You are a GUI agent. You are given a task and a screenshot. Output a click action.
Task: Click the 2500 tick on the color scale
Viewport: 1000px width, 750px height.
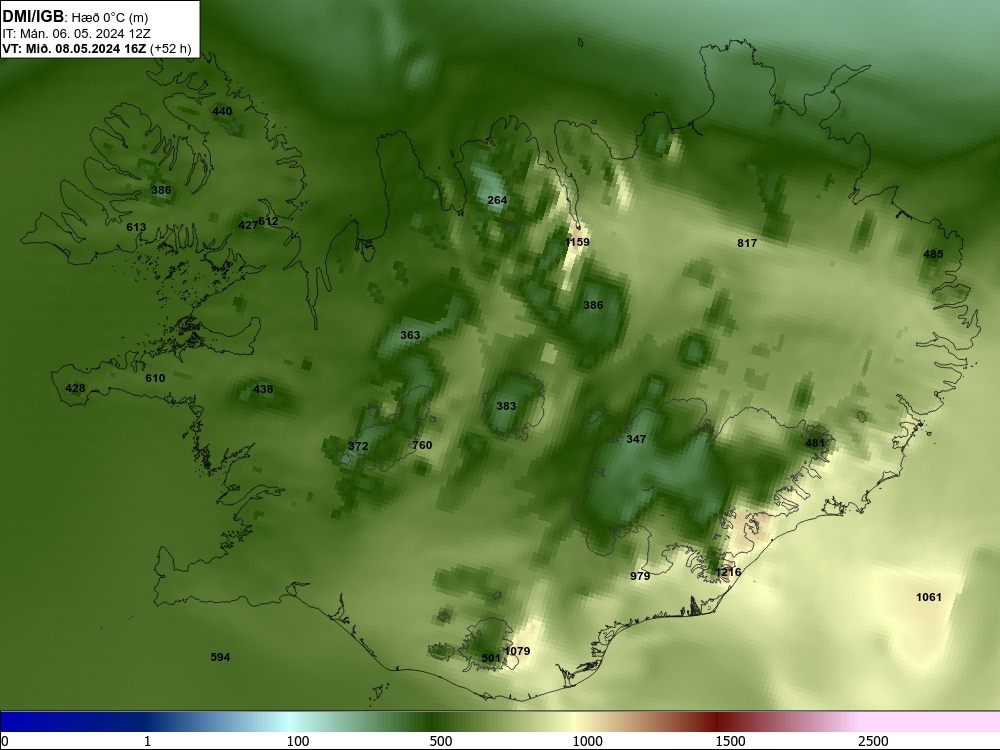click(x=873, y=741)
